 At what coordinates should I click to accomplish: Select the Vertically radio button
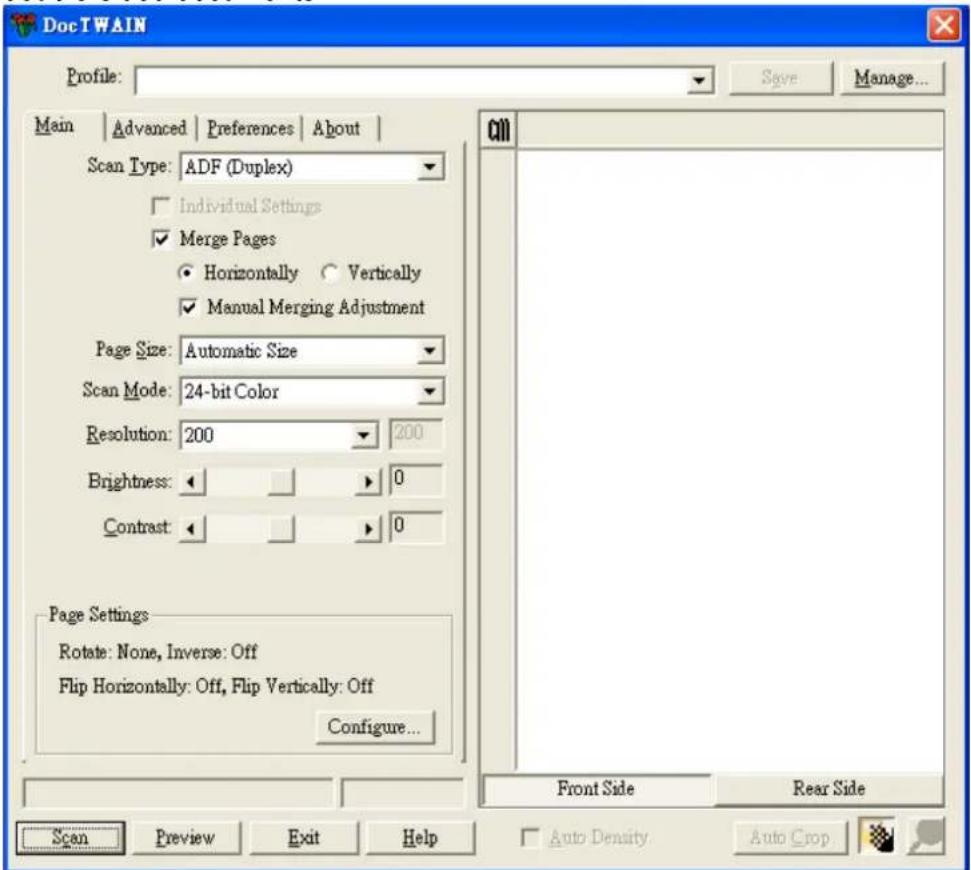[329, 273]
